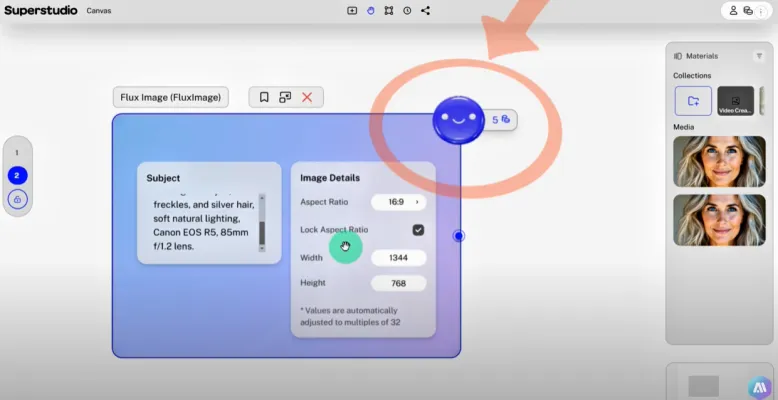Click the add node icon in top toolbar

pyautogui.click(x=352, y=10)
